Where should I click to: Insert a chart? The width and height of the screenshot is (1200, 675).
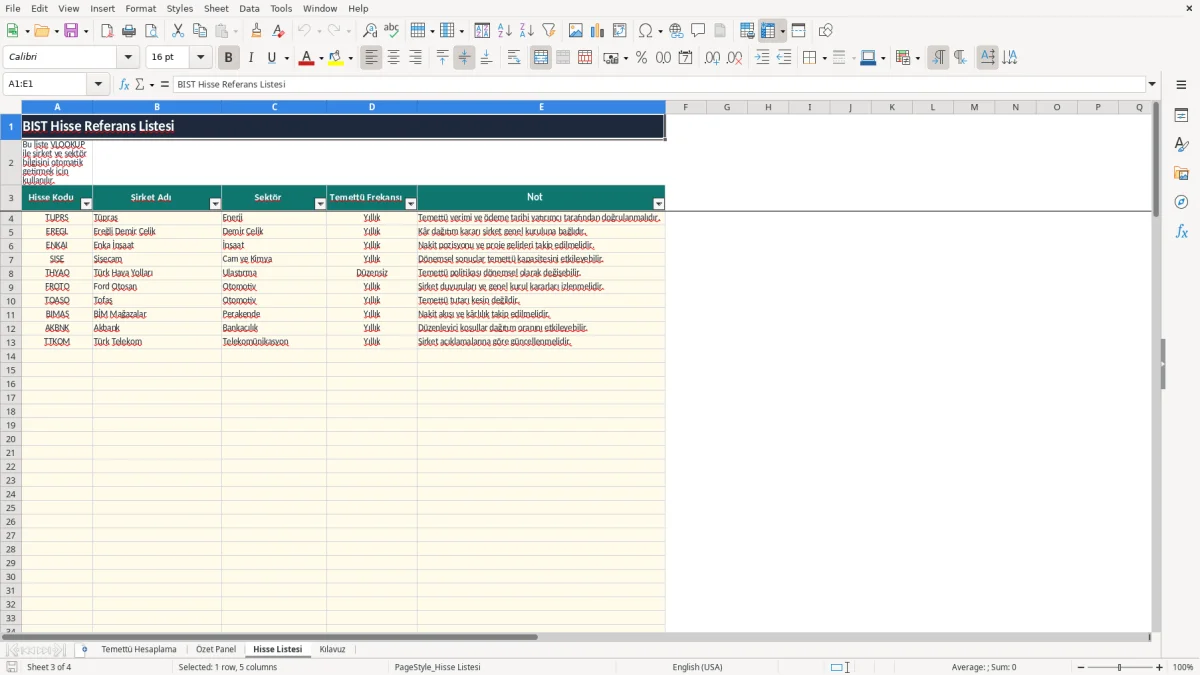598,31
